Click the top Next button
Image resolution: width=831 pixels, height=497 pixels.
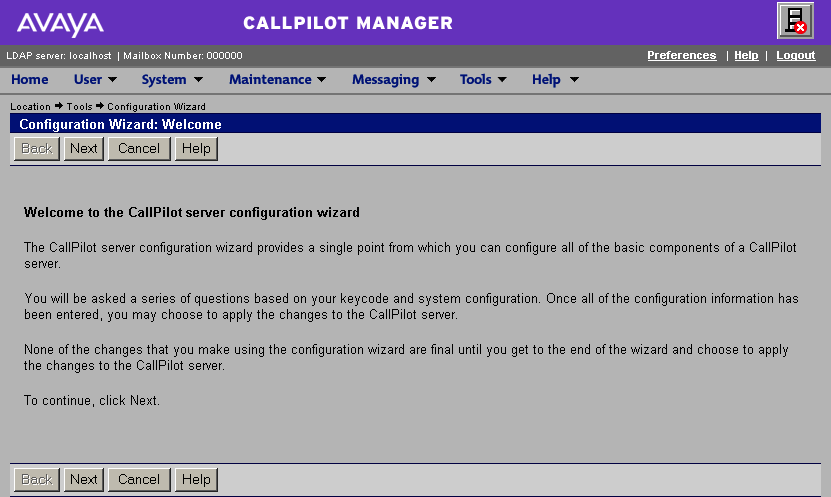click(x=84, y=148)
